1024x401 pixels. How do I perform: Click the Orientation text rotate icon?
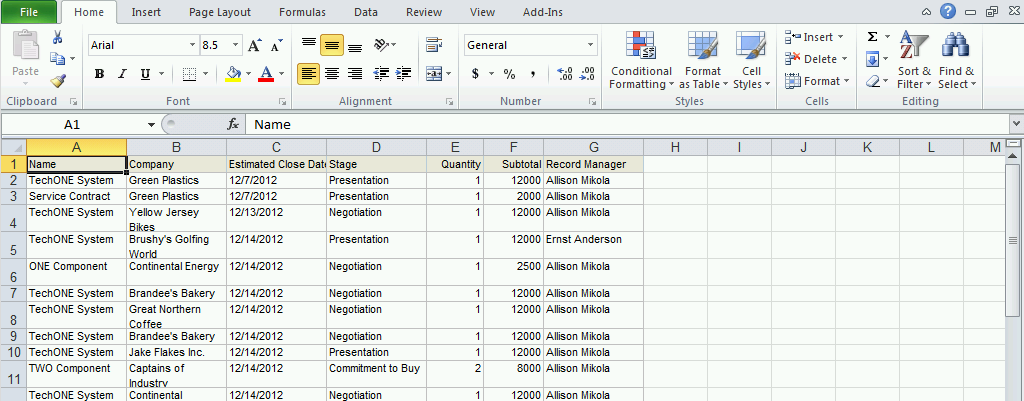point(381,45)
